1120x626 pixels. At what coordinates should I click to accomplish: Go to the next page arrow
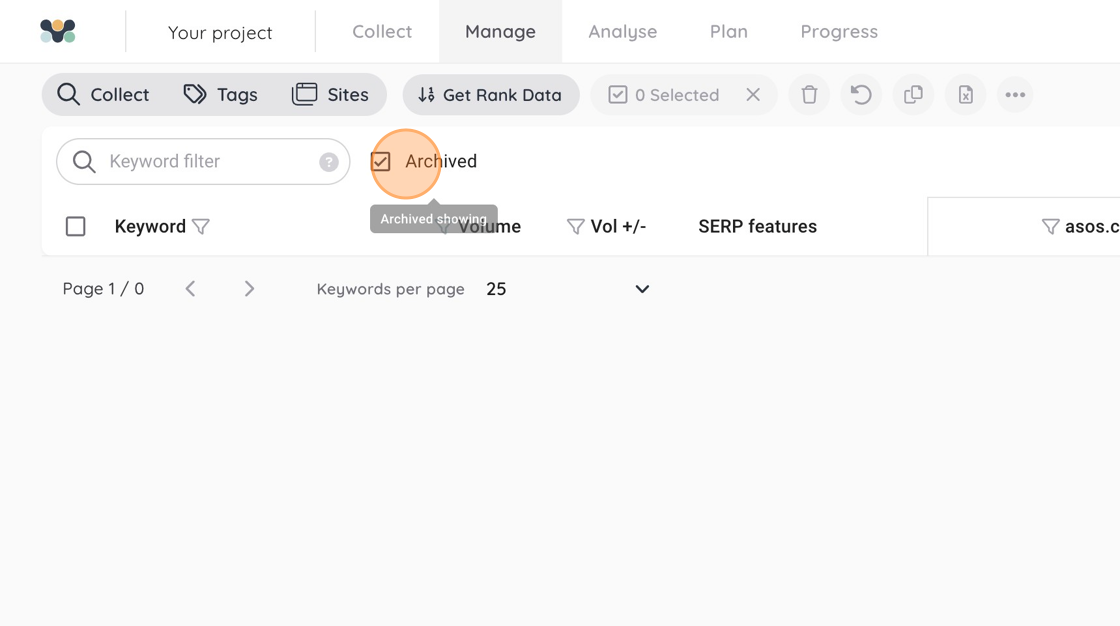[249, 289]
